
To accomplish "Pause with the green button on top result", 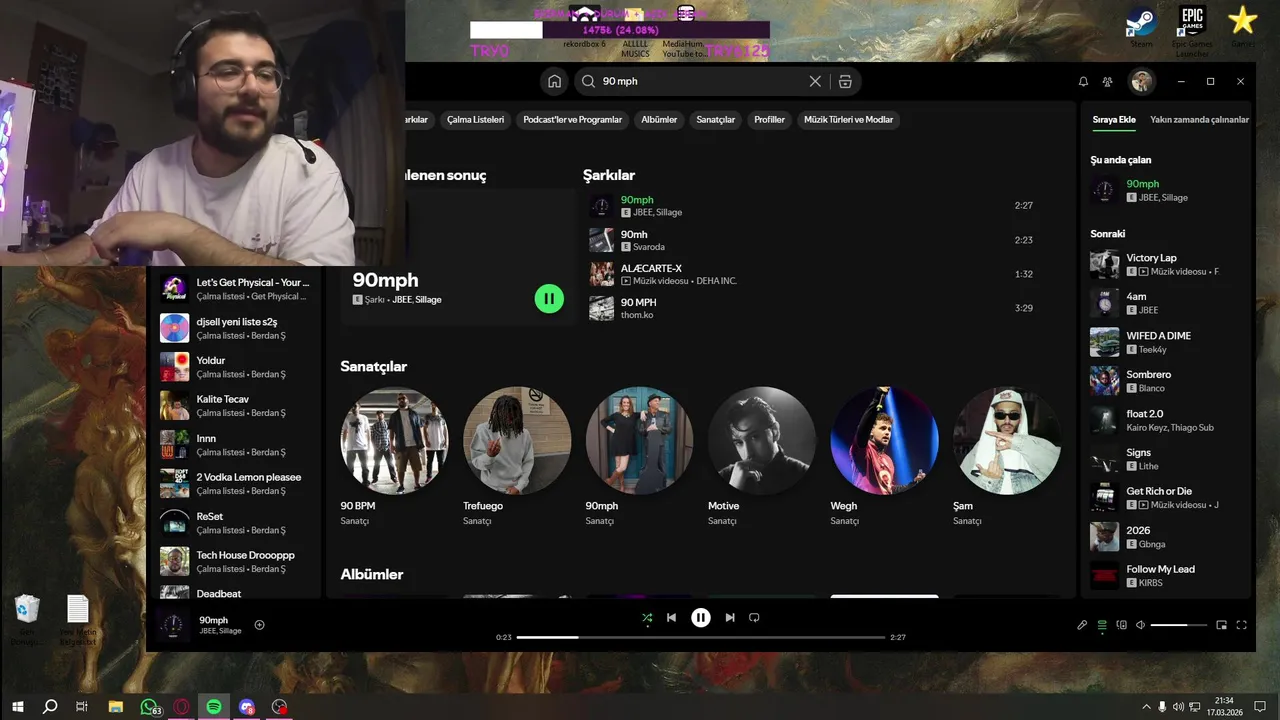I will (x=549, y=298).
